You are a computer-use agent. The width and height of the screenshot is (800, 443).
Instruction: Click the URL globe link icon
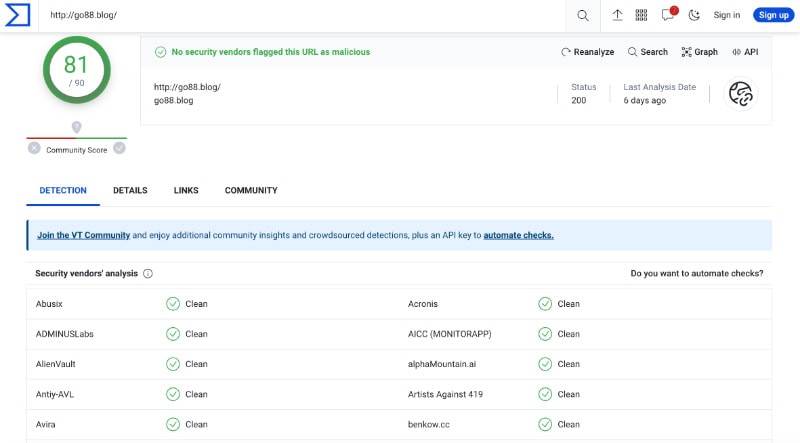pos(741,94)
